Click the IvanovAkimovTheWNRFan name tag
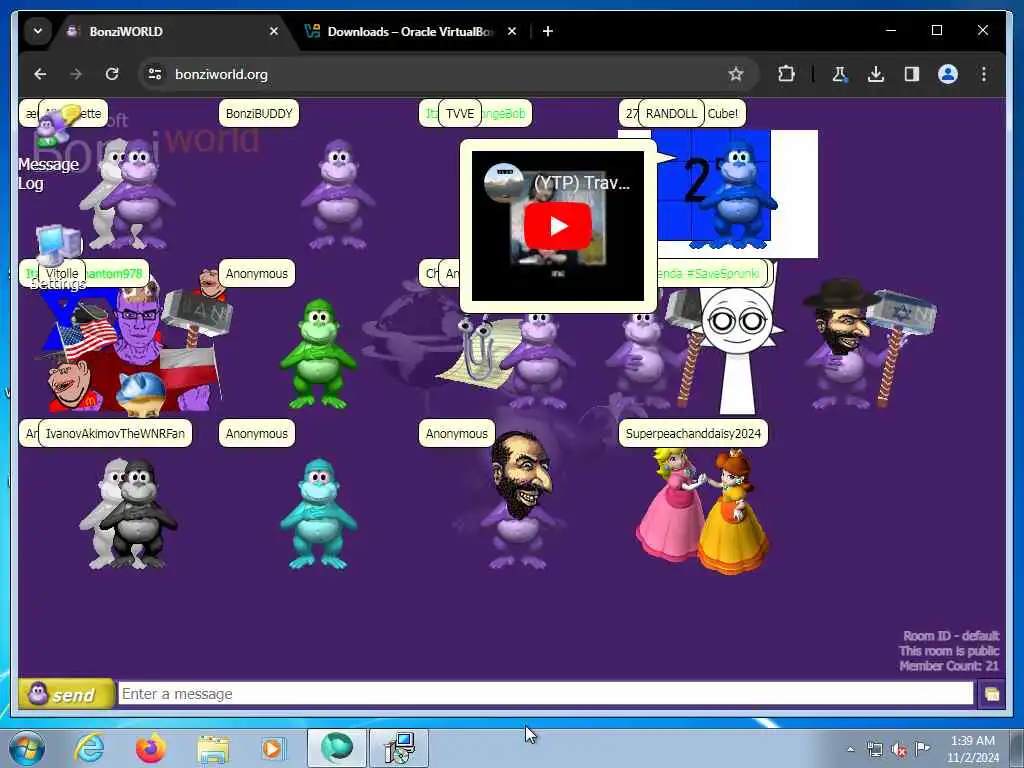This screenshot has width=1024, height=768. pyautogui.click(x=115, y=434)
